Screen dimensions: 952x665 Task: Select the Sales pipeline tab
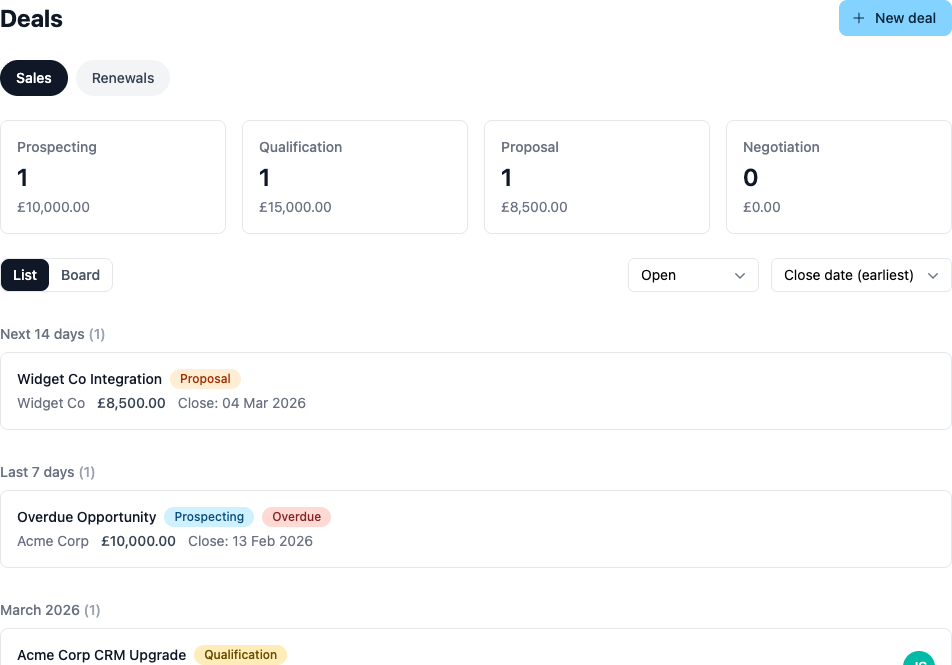pyautogui.click(x=34, y=78)
